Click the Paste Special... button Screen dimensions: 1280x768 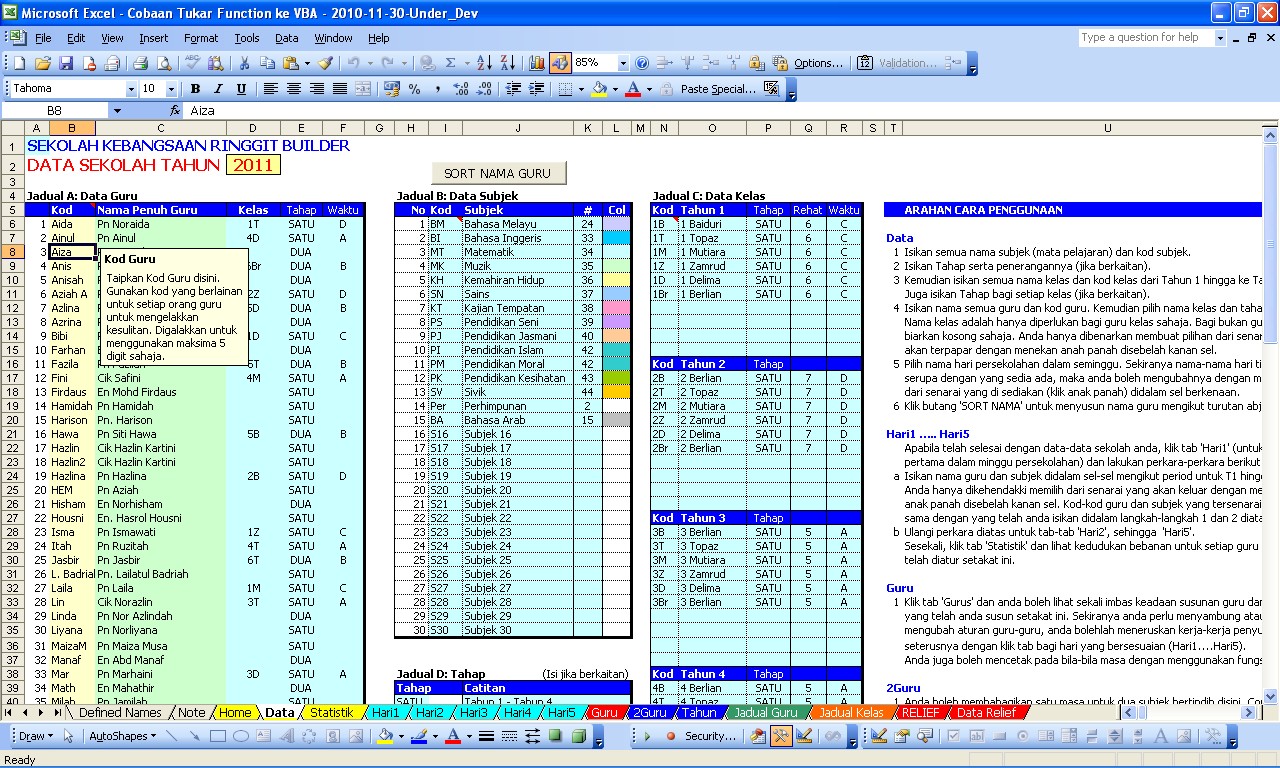tap(717, 89)
